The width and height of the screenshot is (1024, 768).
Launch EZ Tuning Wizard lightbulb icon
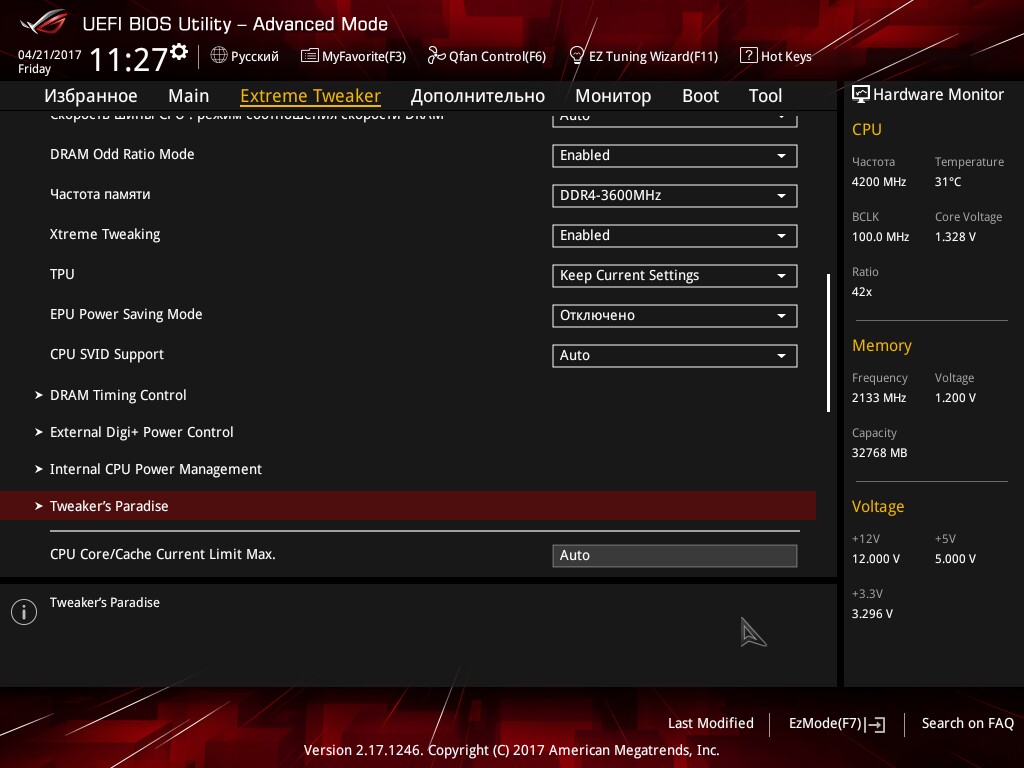click(576, 56)
